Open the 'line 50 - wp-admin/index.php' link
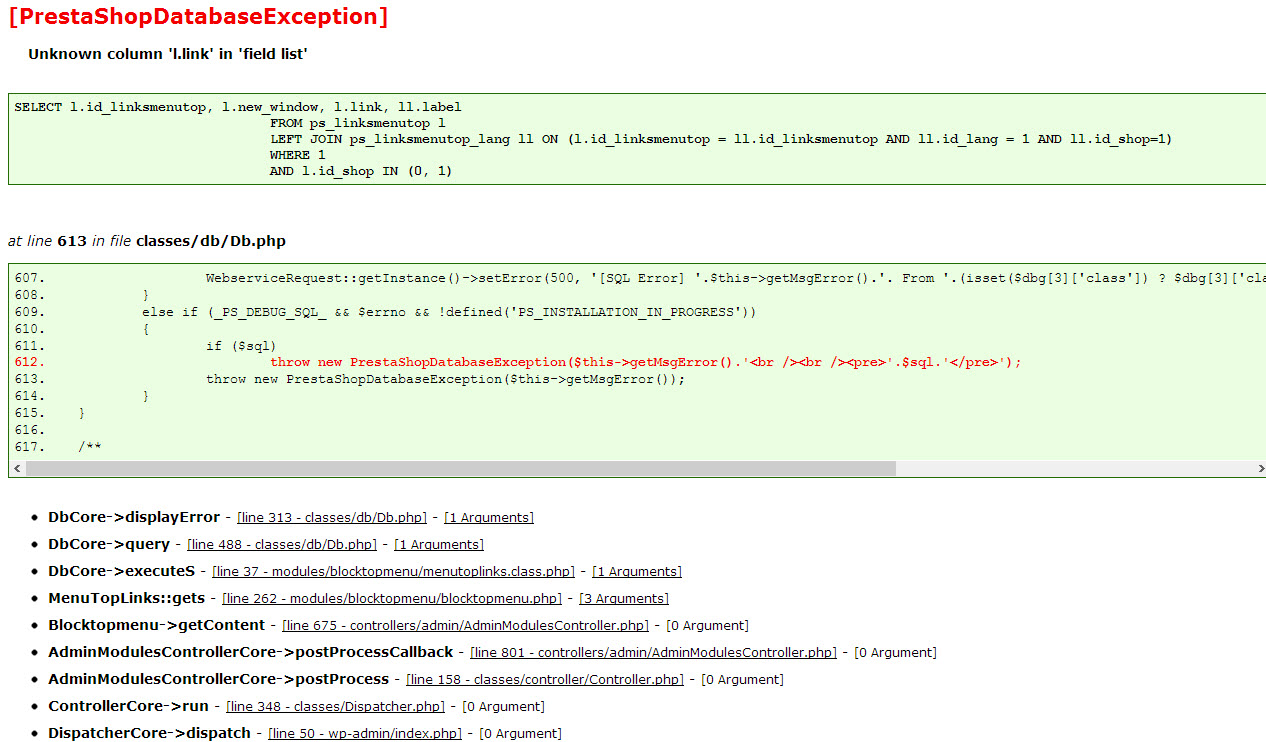Image resolution: width=1266 pixels, height=742 pixels. pos(365,734)
